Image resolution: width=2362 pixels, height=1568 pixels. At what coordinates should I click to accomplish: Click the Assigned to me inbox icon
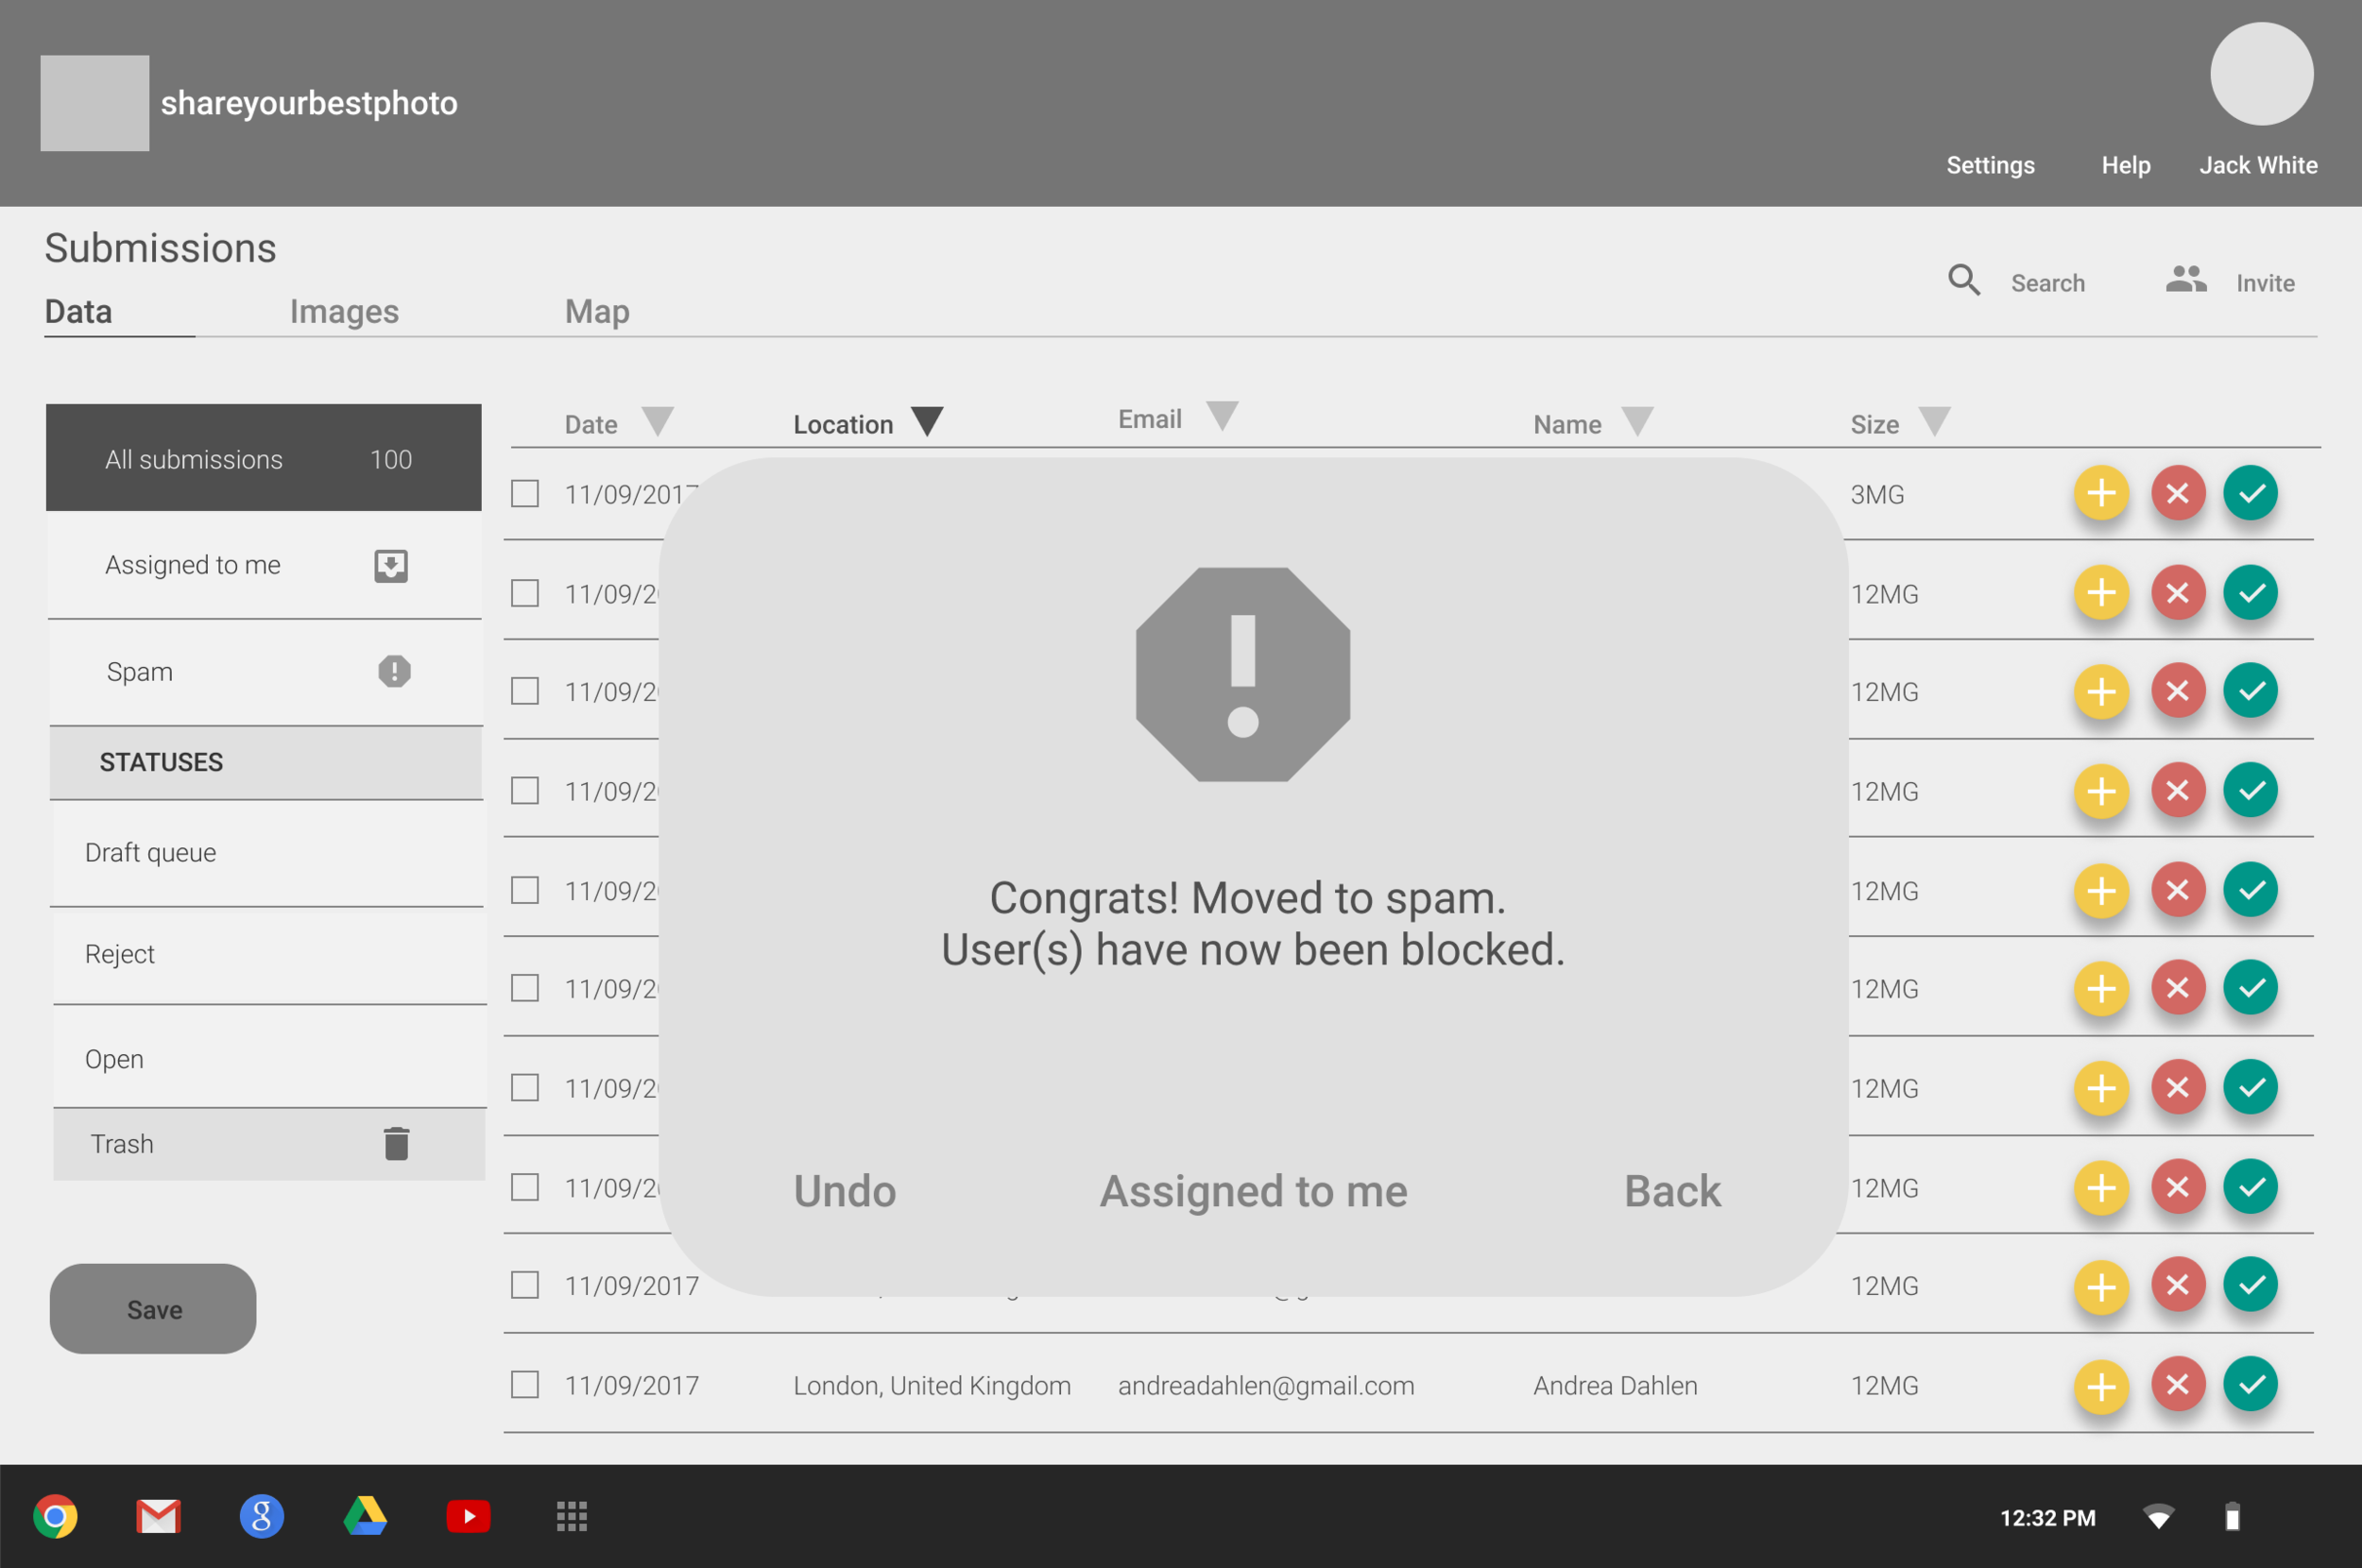391,565
